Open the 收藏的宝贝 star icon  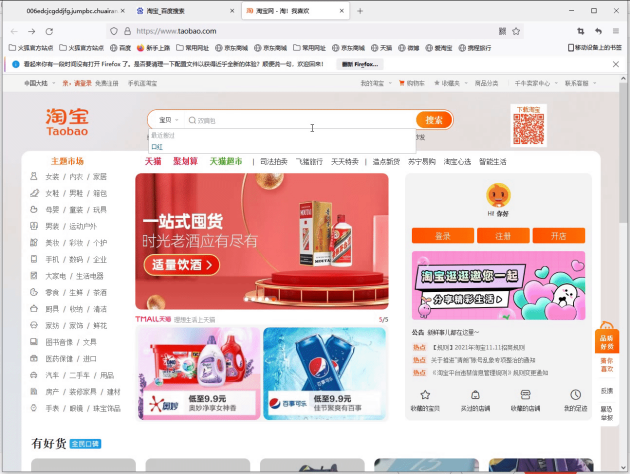pyautogui.click(x=425, y=395)
